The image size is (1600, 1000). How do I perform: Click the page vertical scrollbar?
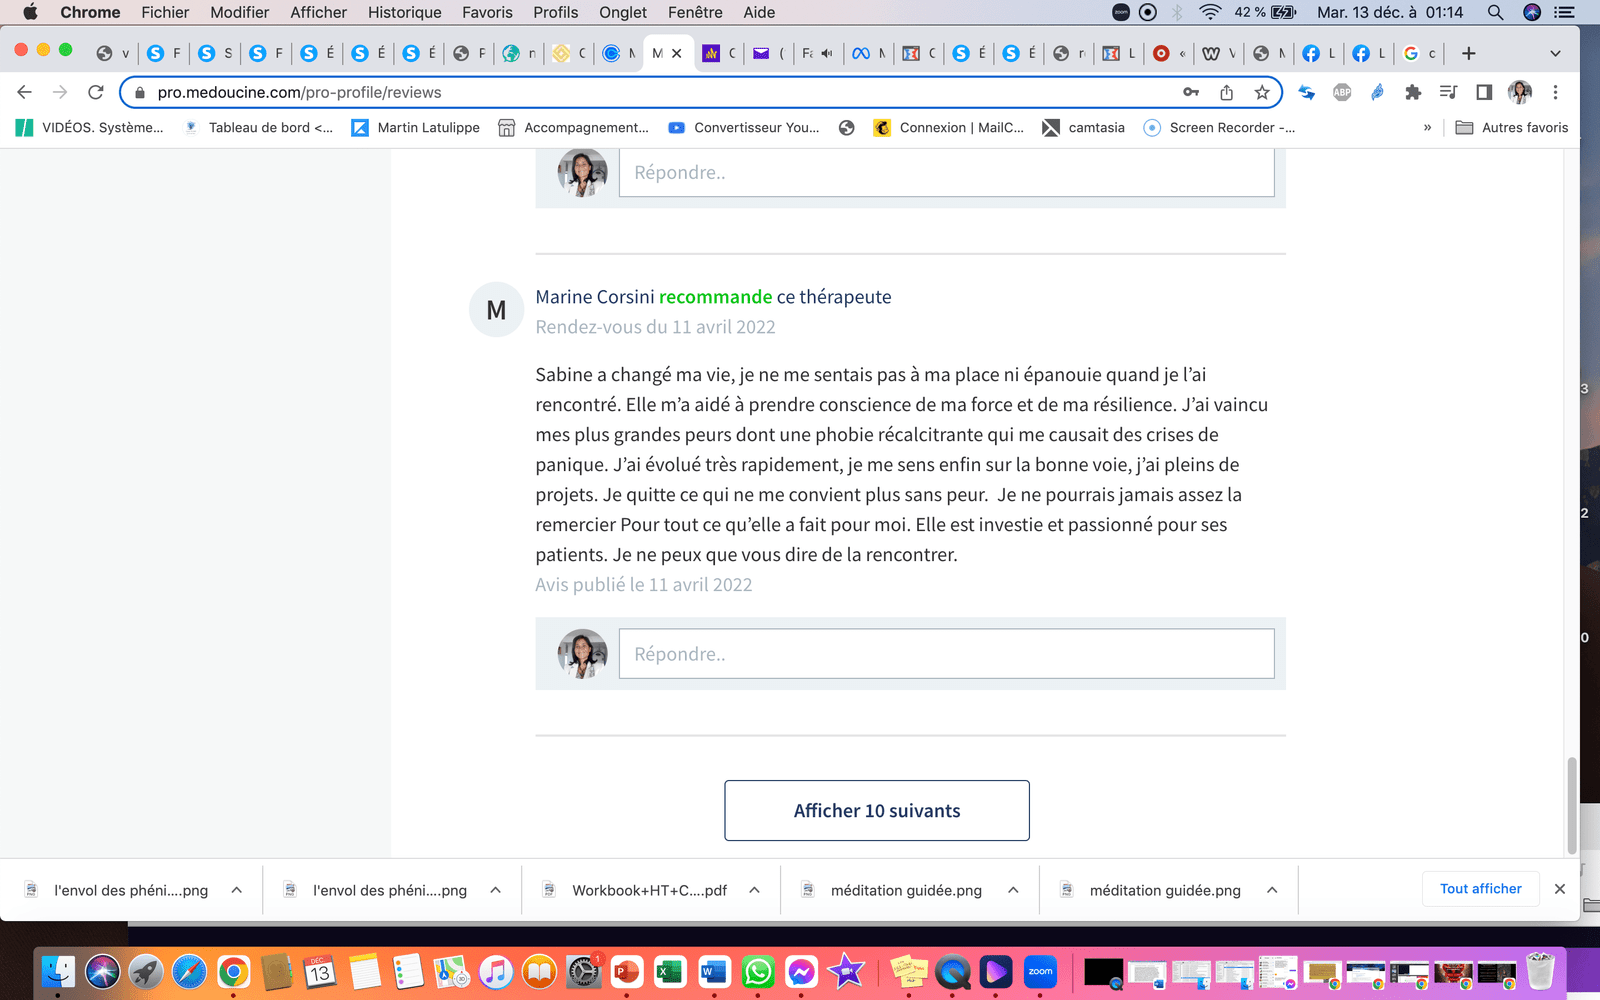coord(1571,805)
